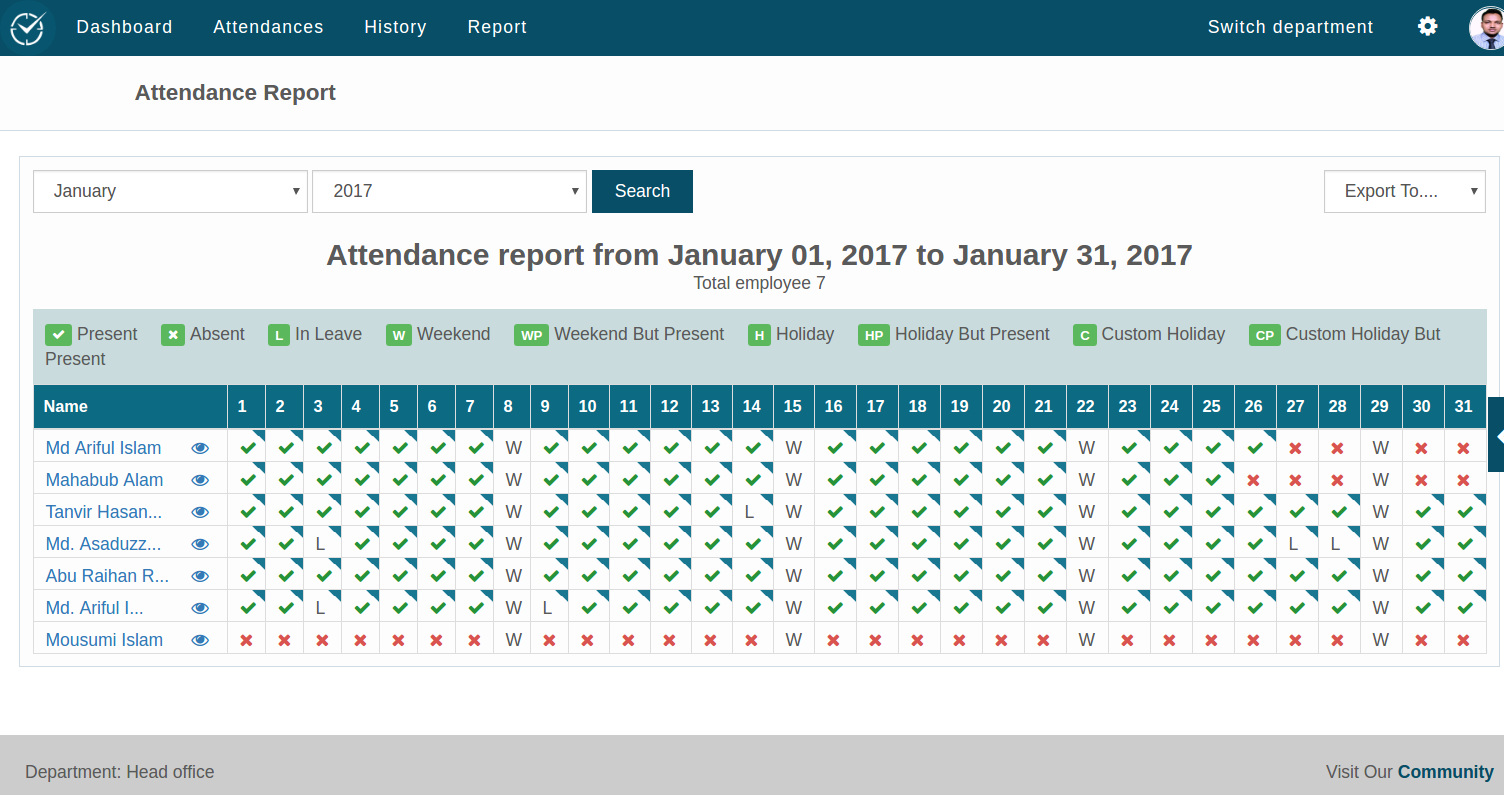Open the January month dropdown
The height and width of the screenshot is (795, 1504).
tap(170, 191)
